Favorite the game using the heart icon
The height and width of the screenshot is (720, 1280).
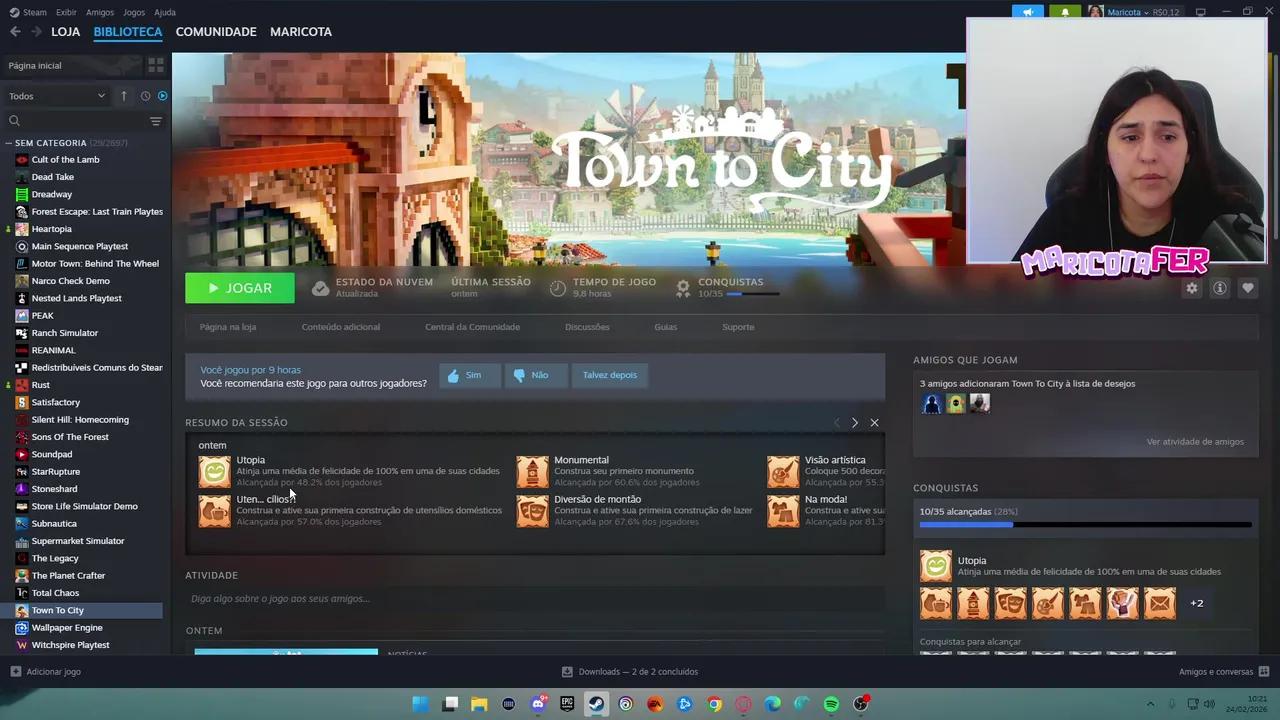click(x=1248, y=287)
